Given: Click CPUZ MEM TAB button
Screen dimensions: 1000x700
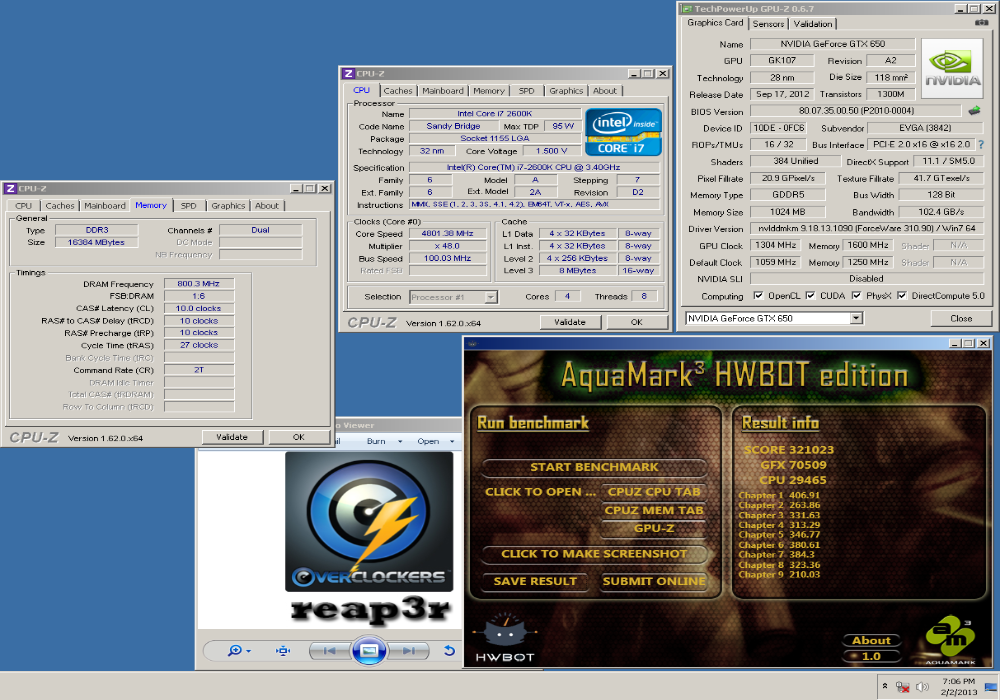Looking at the screenshot, I should (x=654, y=510).
